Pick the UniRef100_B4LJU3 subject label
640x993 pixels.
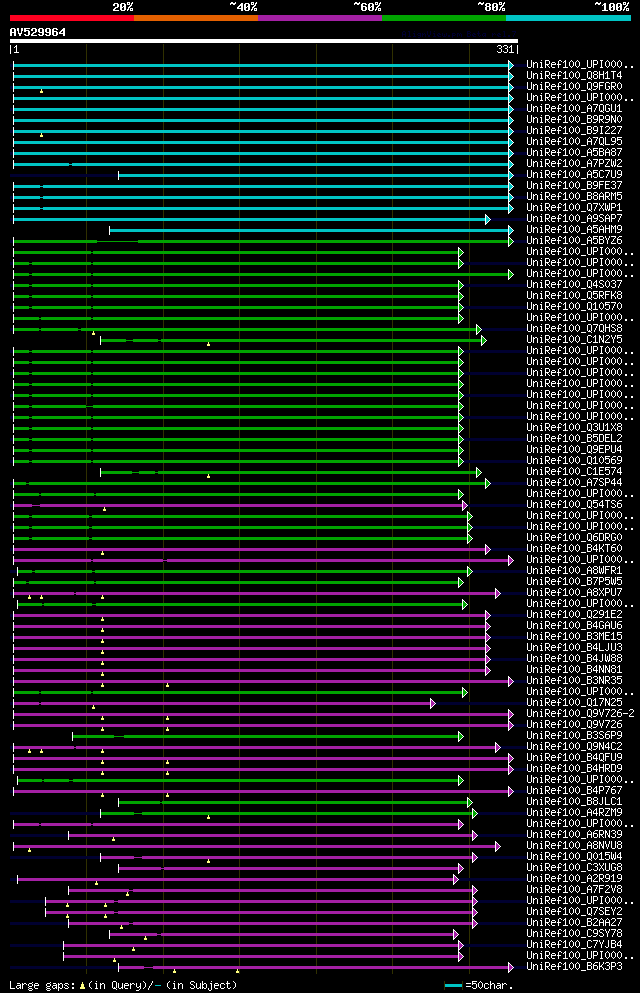574,647
